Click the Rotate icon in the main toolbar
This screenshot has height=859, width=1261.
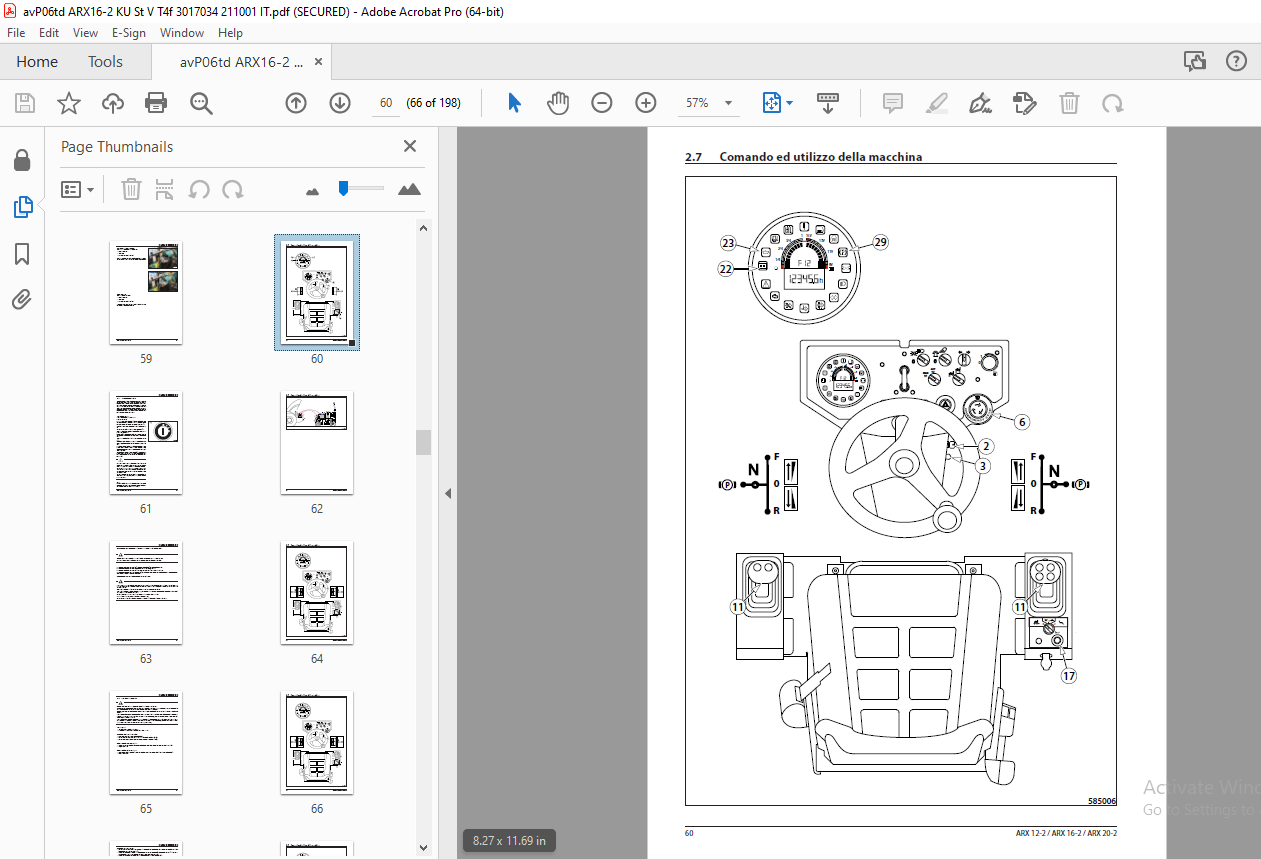1112,103
